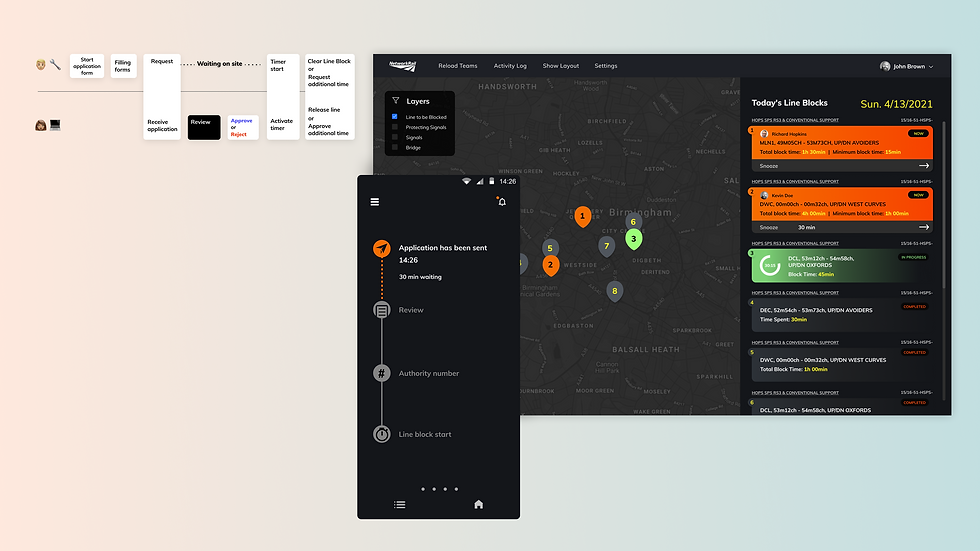The width and height of the screenshot is (980, 551).
Task: Open the hamburger menu in mobile app
Action: coord(375,202)
